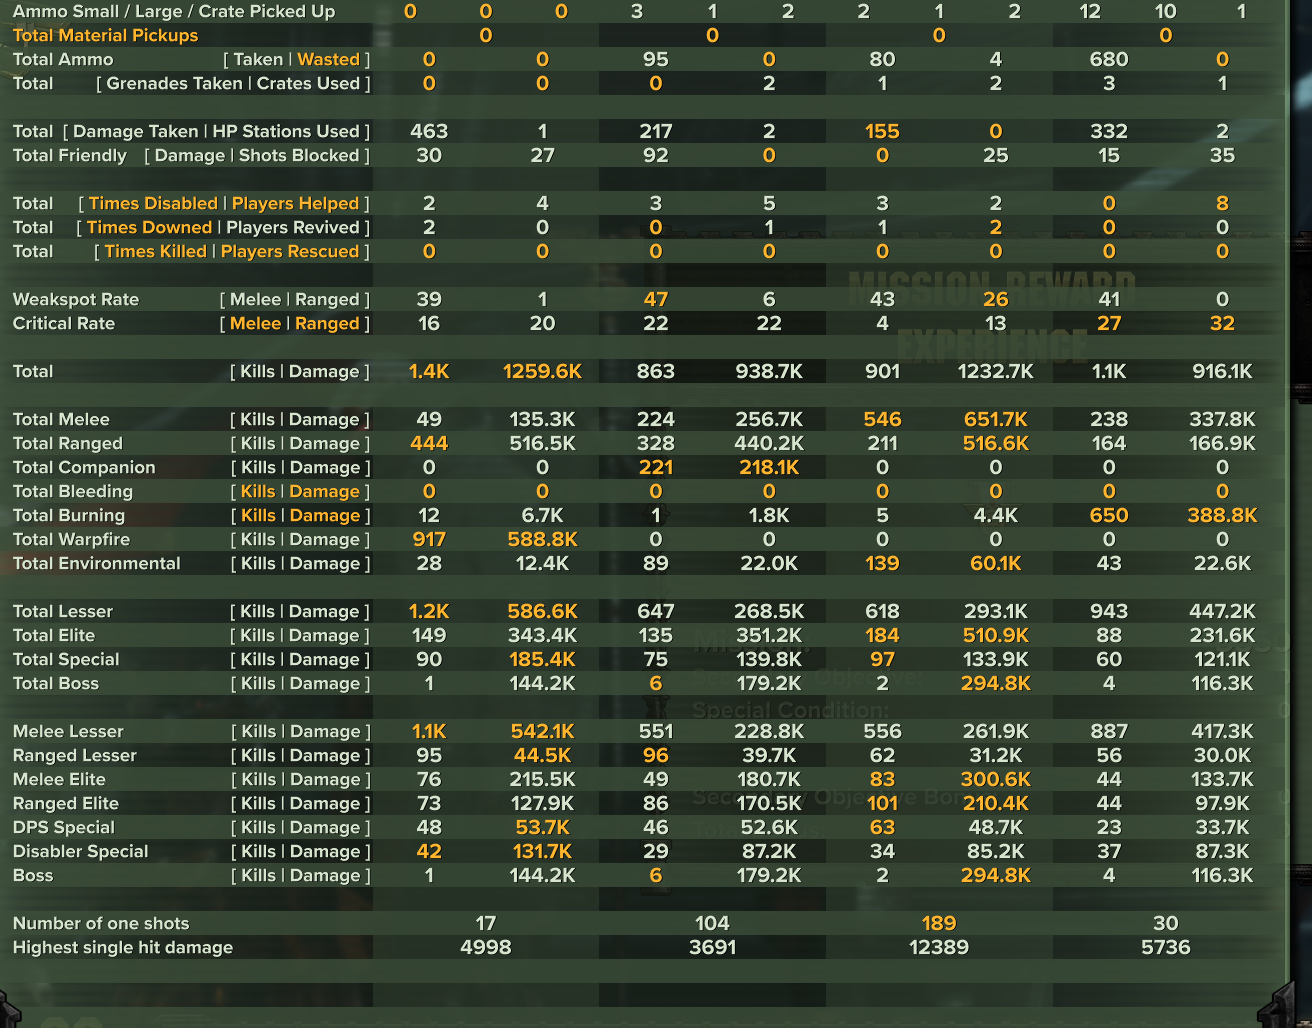The image size is (1312, 1028).
Task: Click the 'Ammo Small / Large / Crate Picked Up' label
Action: (174, 11)
